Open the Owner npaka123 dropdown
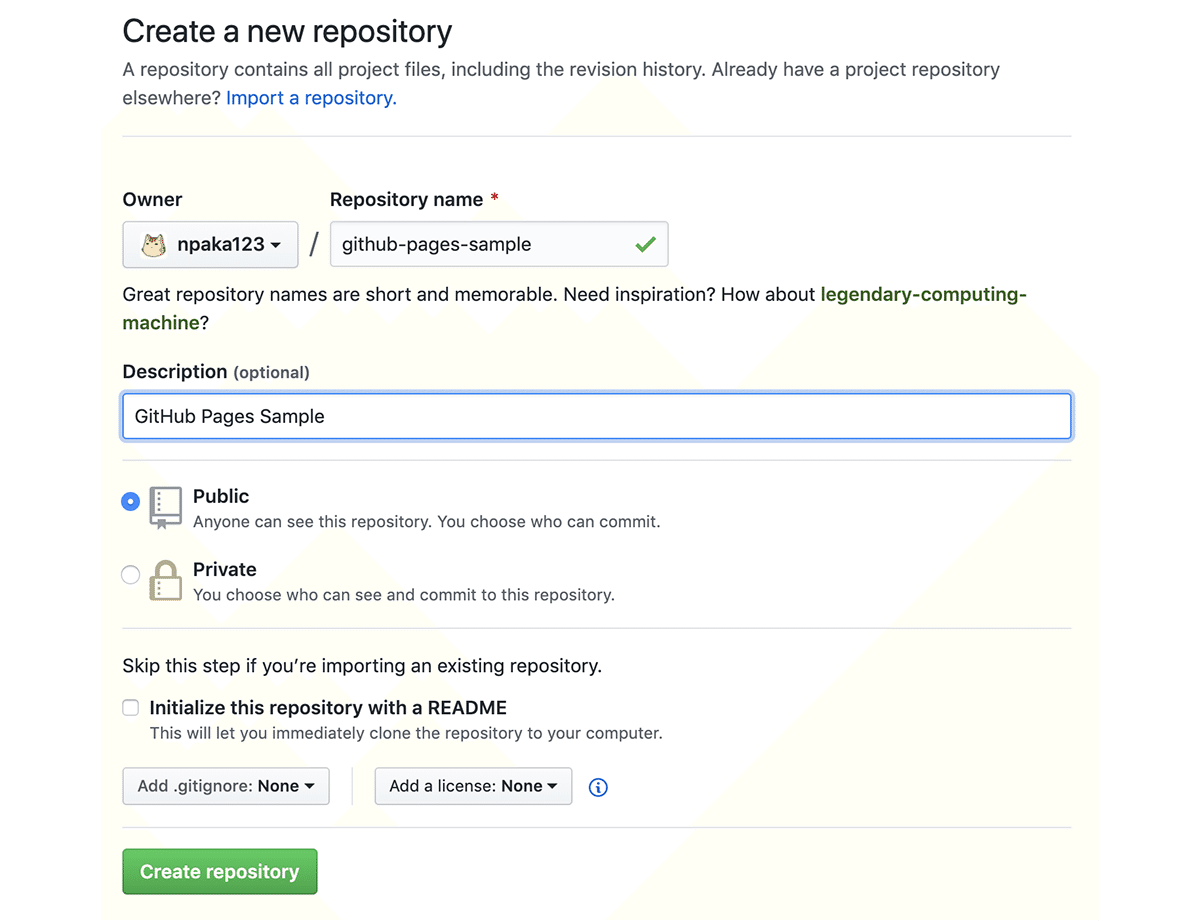The height and width of the screenshot is (921, 1200). click(x=210, y=244)
